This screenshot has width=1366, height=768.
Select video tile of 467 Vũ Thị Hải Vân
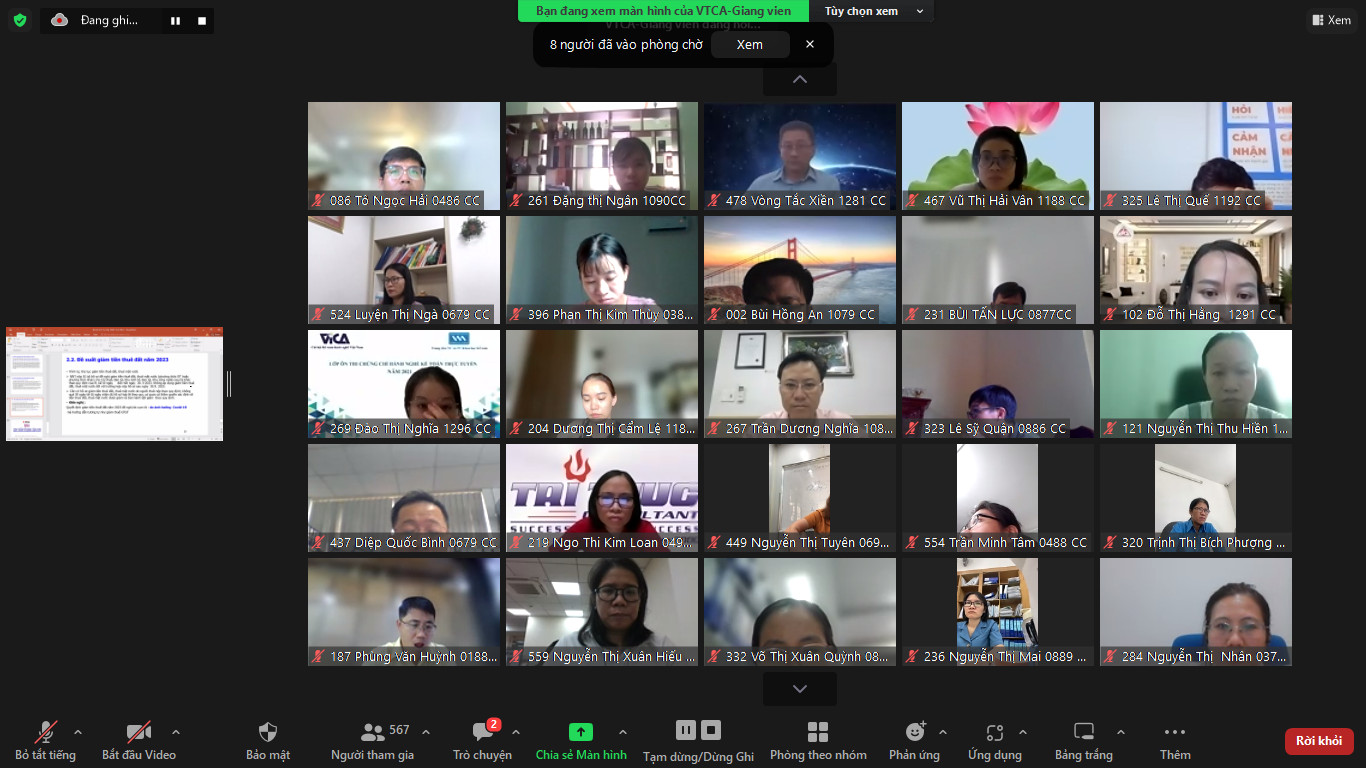[x=998, y=156]
